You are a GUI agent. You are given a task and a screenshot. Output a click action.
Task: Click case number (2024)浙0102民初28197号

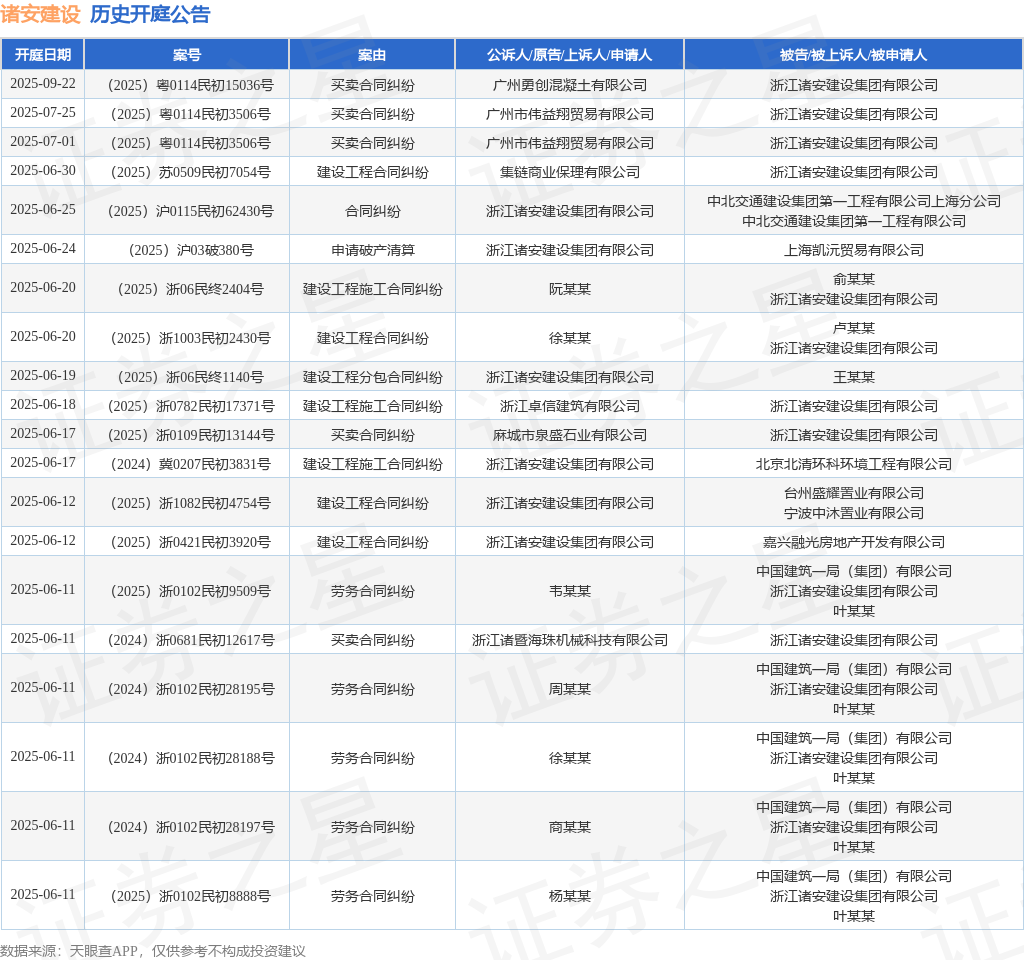[190, 827]
